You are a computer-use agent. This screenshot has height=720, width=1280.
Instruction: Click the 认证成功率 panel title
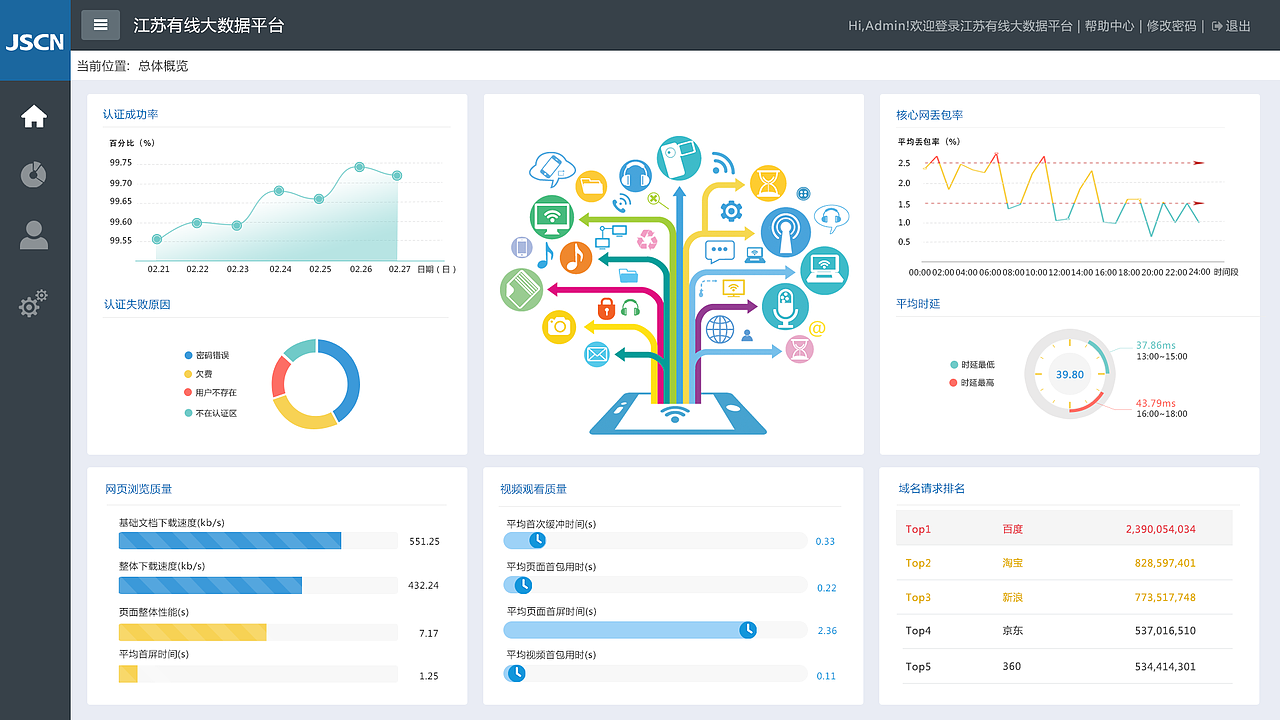(x=131, y=114)
